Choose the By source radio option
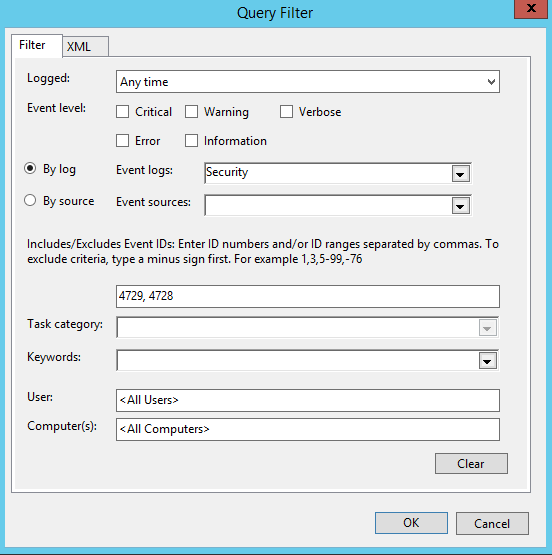 [x=30, y=200]
